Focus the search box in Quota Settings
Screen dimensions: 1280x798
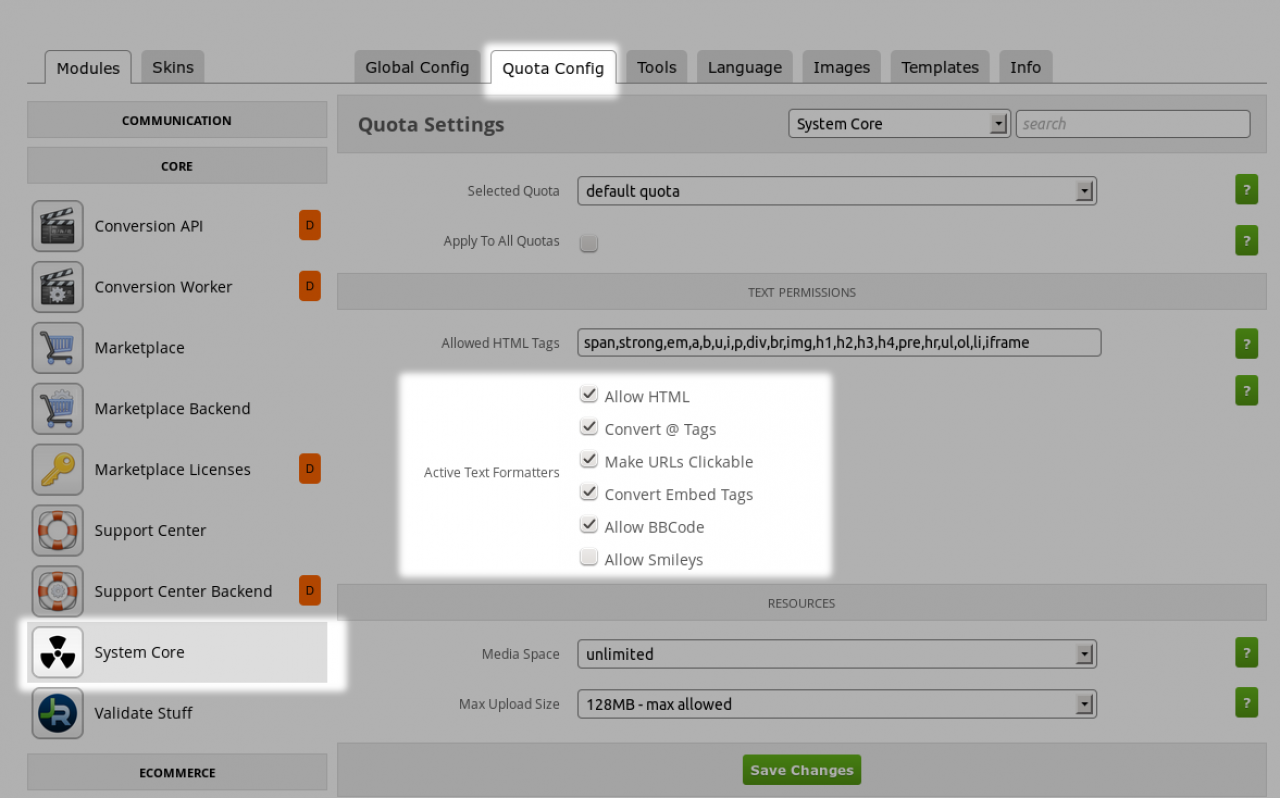(1132, 124)
